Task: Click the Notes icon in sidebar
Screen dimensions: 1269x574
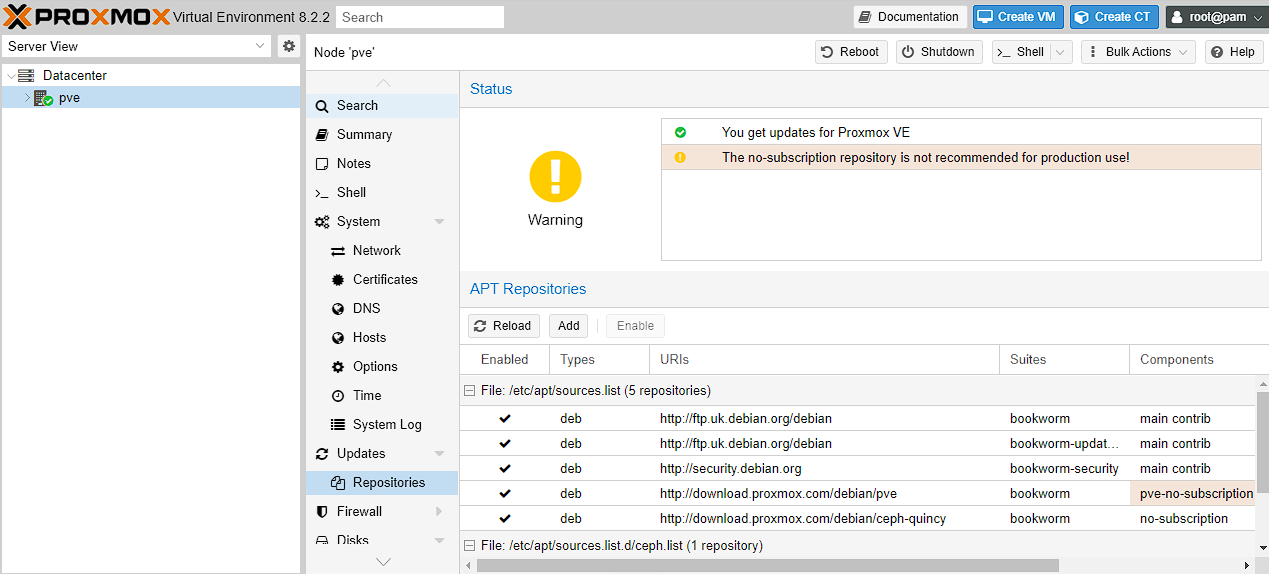Action: click(322, 164)
